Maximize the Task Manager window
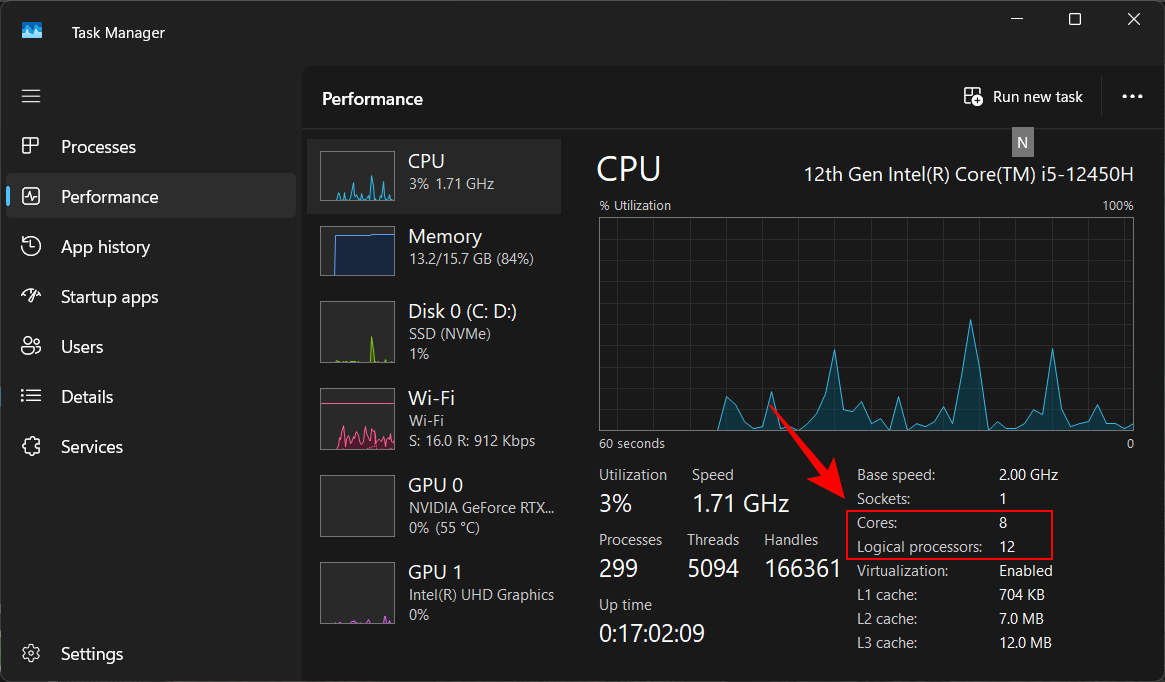1165x682 pixels. pyautogui.click(x=1074, y=19)
